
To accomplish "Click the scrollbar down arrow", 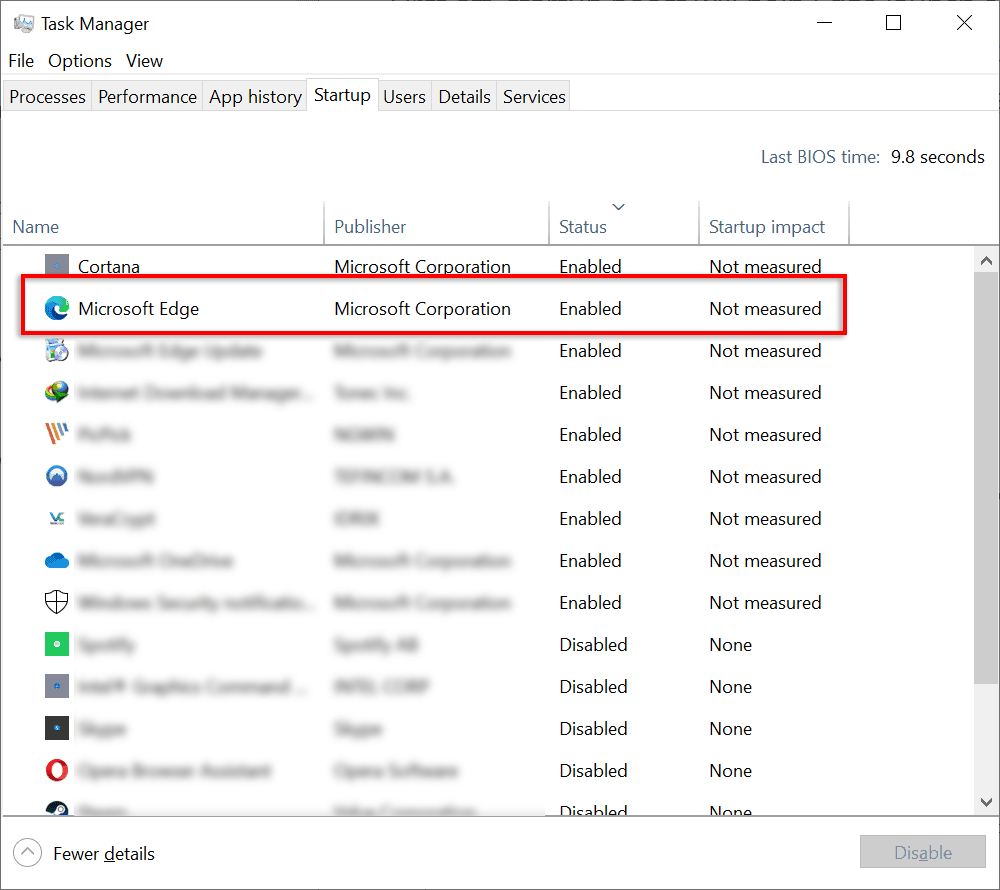I will pyautogui.click(x=986, y=802).
